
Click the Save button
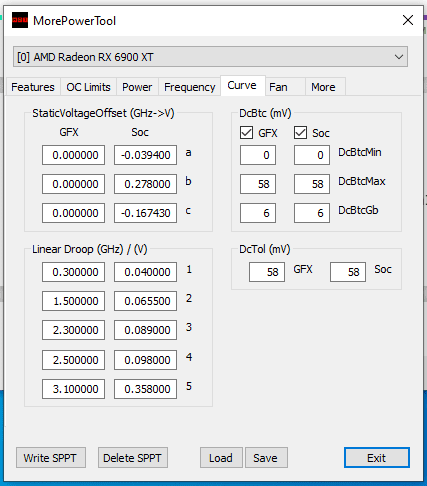(266, 458)
